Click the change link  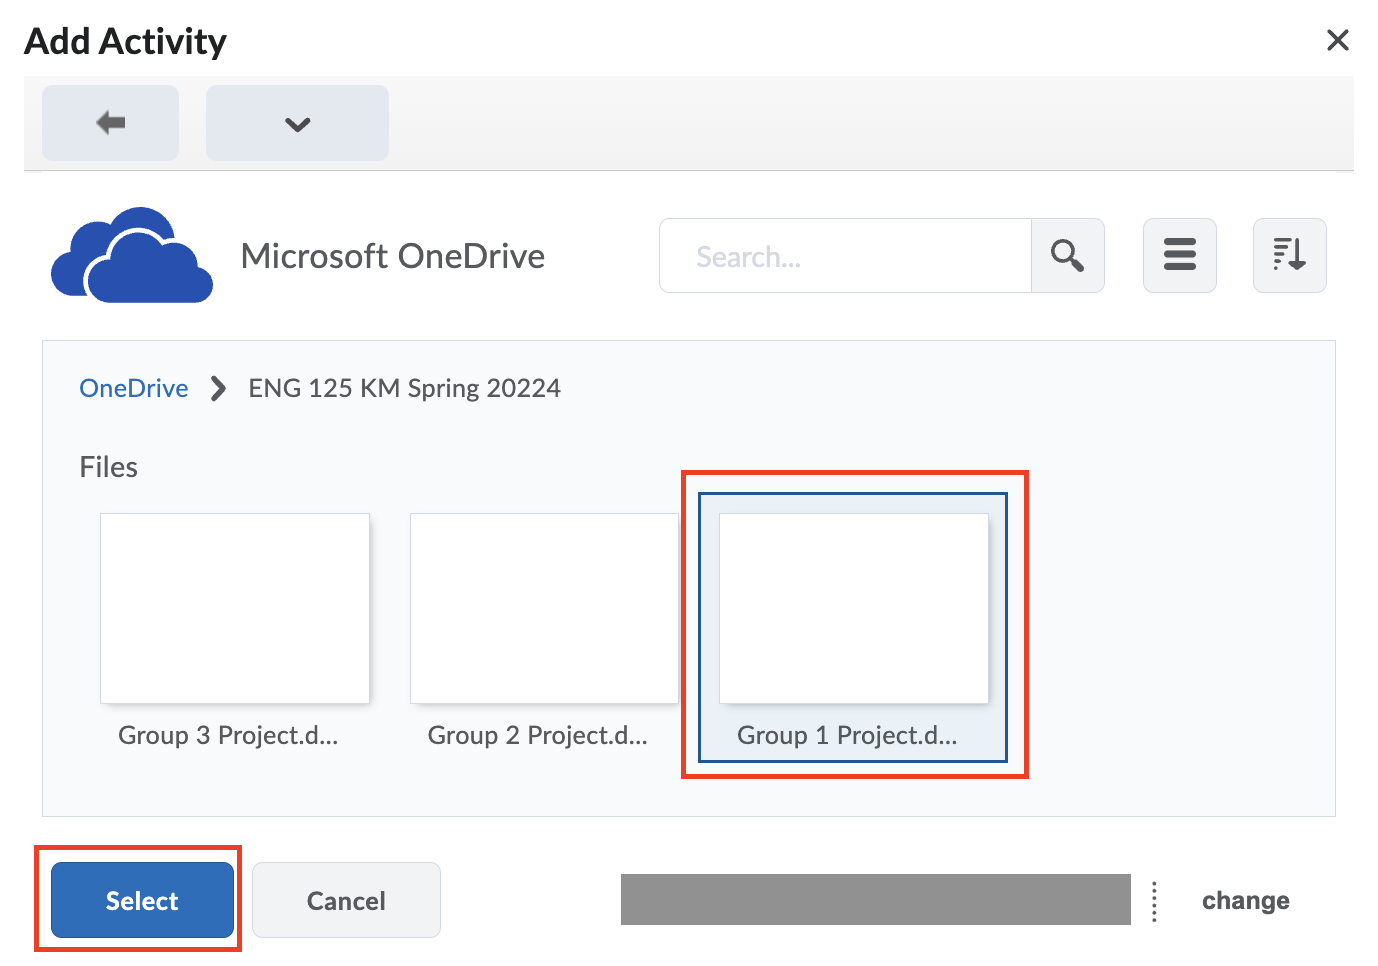point(1245,900)
